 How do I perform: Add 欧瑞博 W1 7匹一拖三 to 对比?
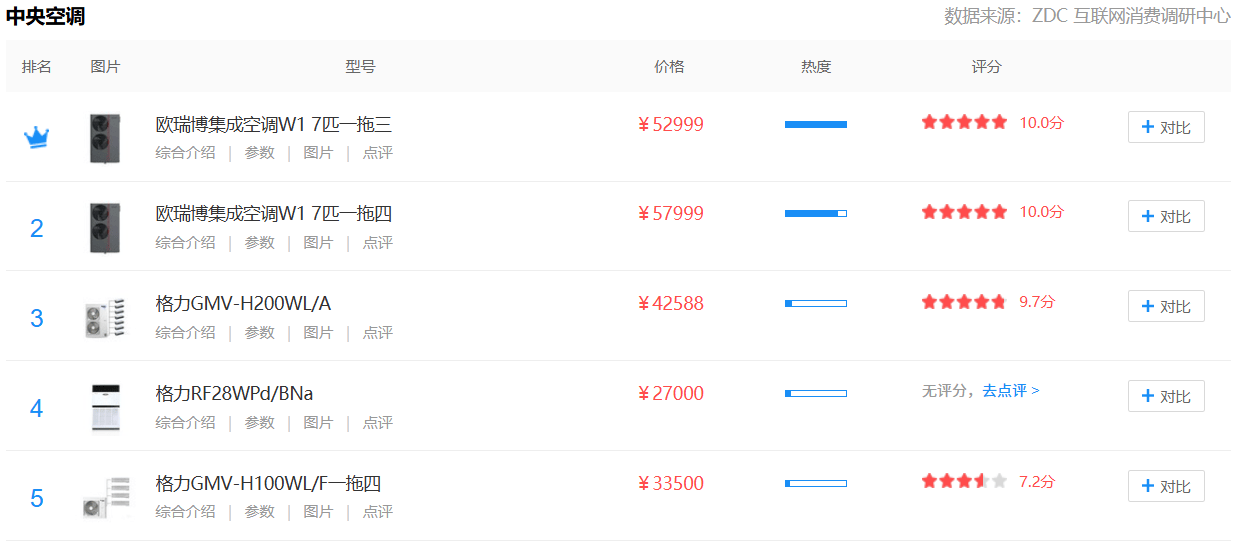[1165, 127]
